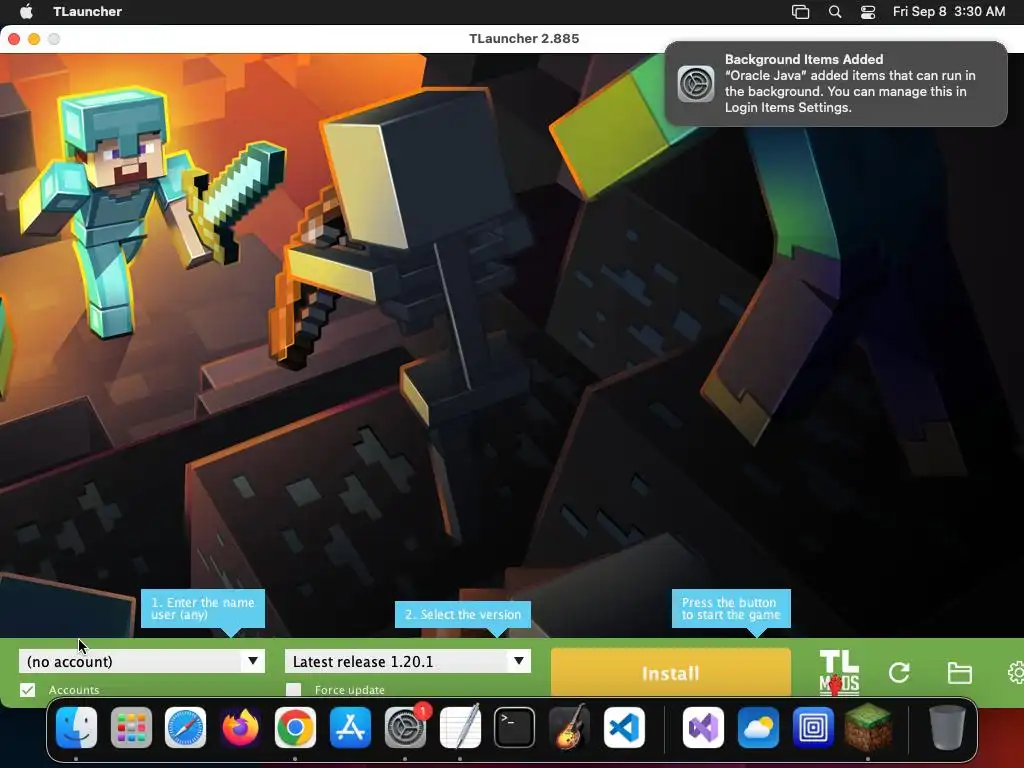
Task: Open the App Store dock icon
Action: 350,728
